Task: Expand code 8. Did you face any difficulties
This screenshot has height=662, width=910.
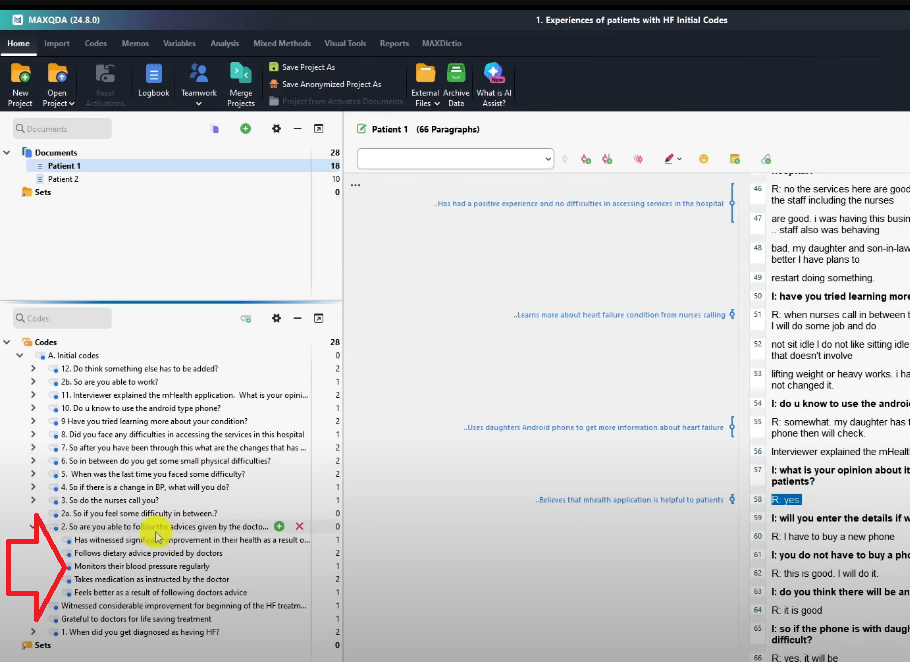Action: [33, 434]
